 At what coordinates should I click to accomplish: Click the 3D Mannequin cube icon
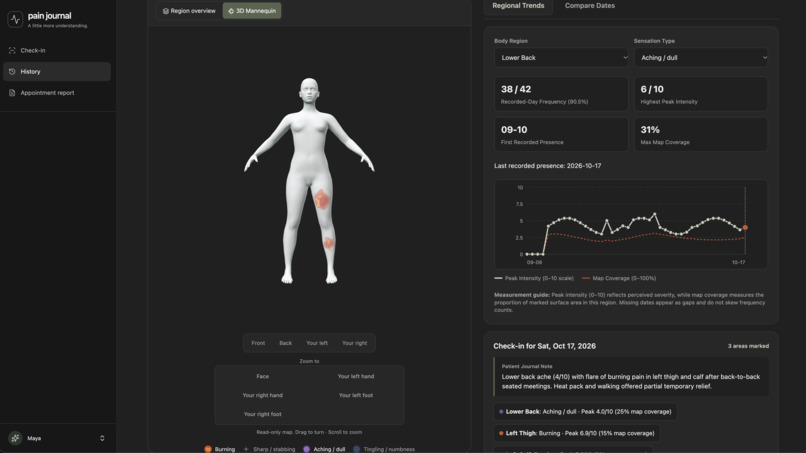[x=231, y=11]
